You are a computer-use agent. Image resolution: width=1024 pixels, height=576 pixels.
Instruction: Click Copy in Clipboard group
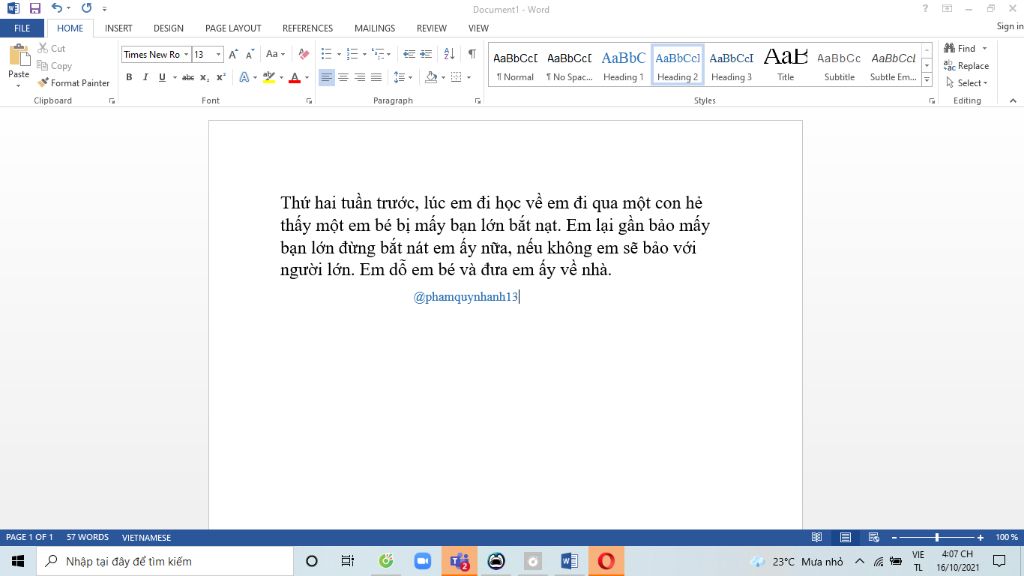[54, 65]
